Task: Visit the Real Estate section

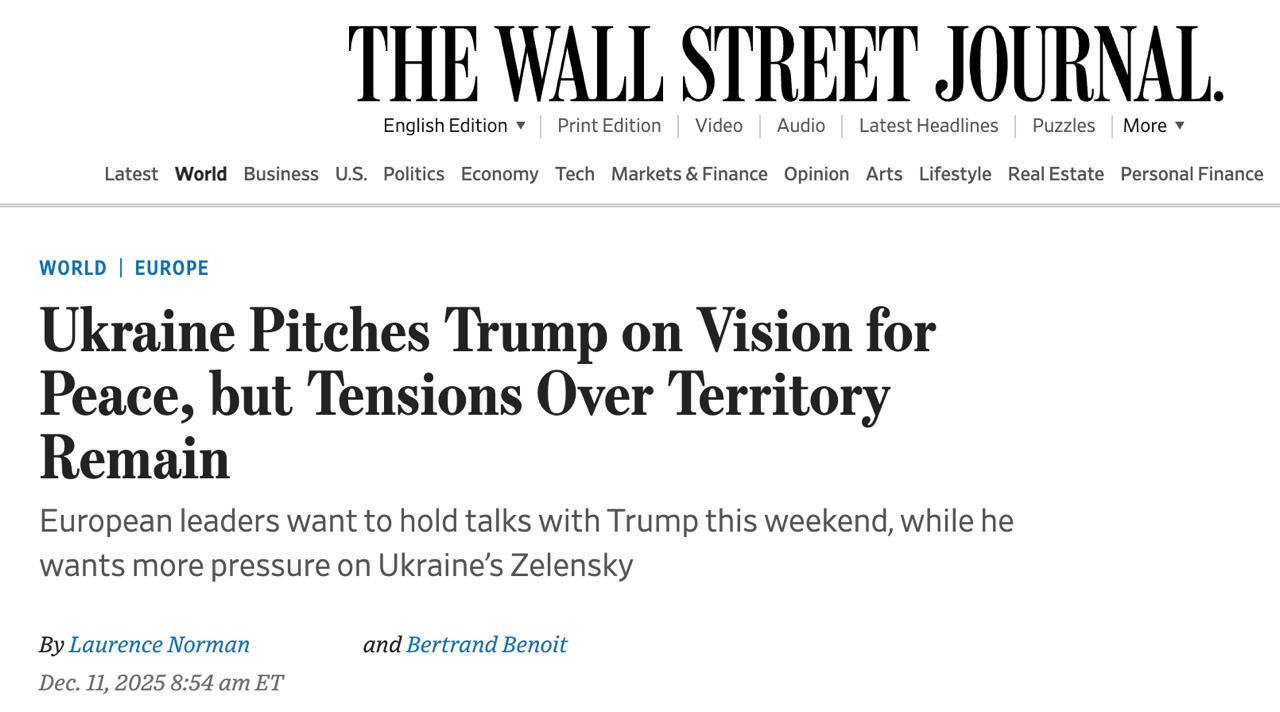Action: (x=1056, y=174)
